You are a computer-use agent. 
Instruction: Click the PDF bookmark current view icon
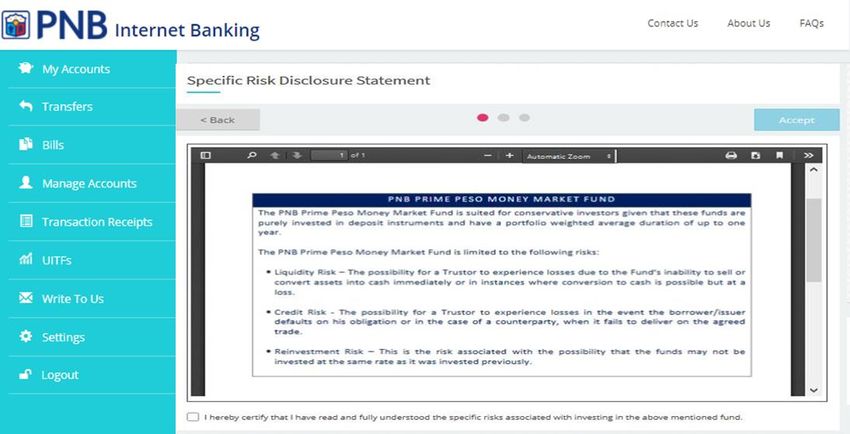[x=780, y=156]
